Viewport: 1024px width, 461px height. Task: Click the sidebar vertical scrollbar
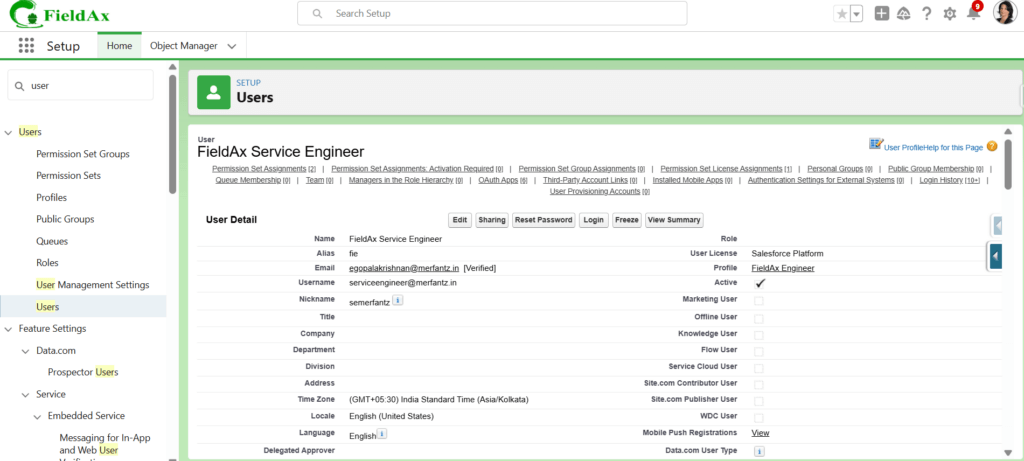(172, 134)
